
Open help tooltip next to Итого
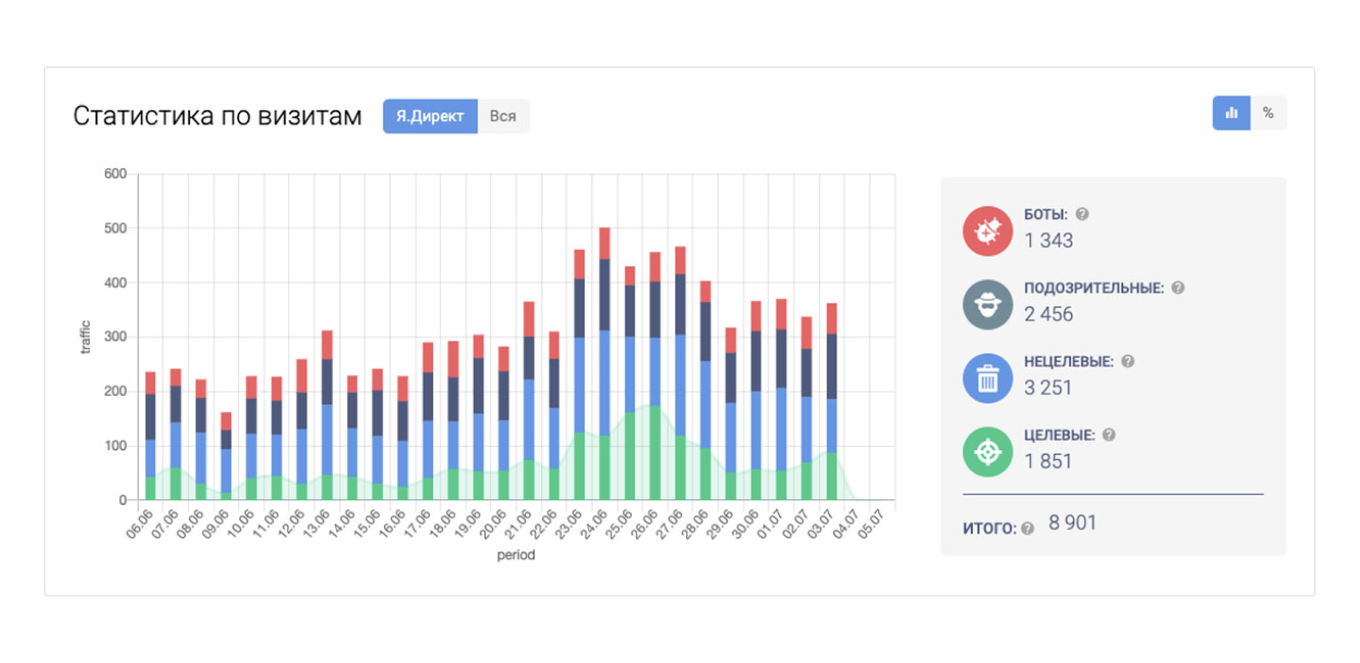[1027, 528]
